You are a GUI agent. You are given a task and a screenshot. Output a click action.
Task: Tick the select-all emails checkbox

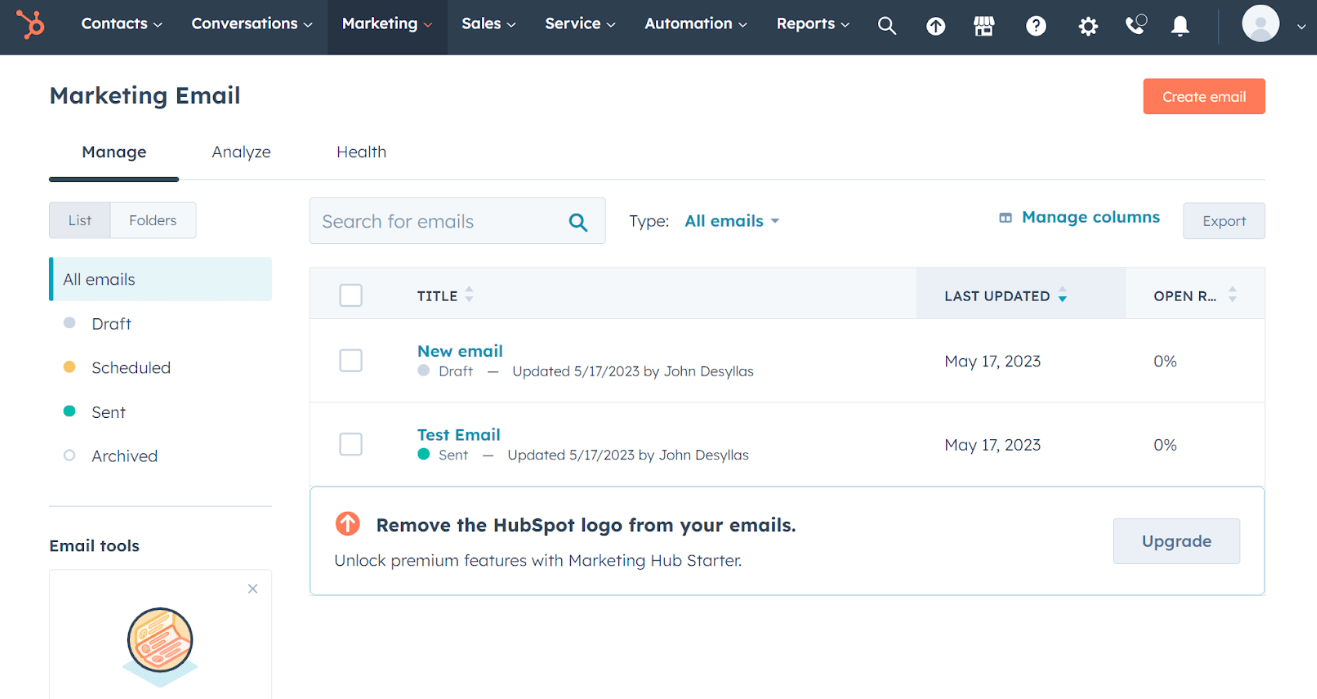point(351,295)
